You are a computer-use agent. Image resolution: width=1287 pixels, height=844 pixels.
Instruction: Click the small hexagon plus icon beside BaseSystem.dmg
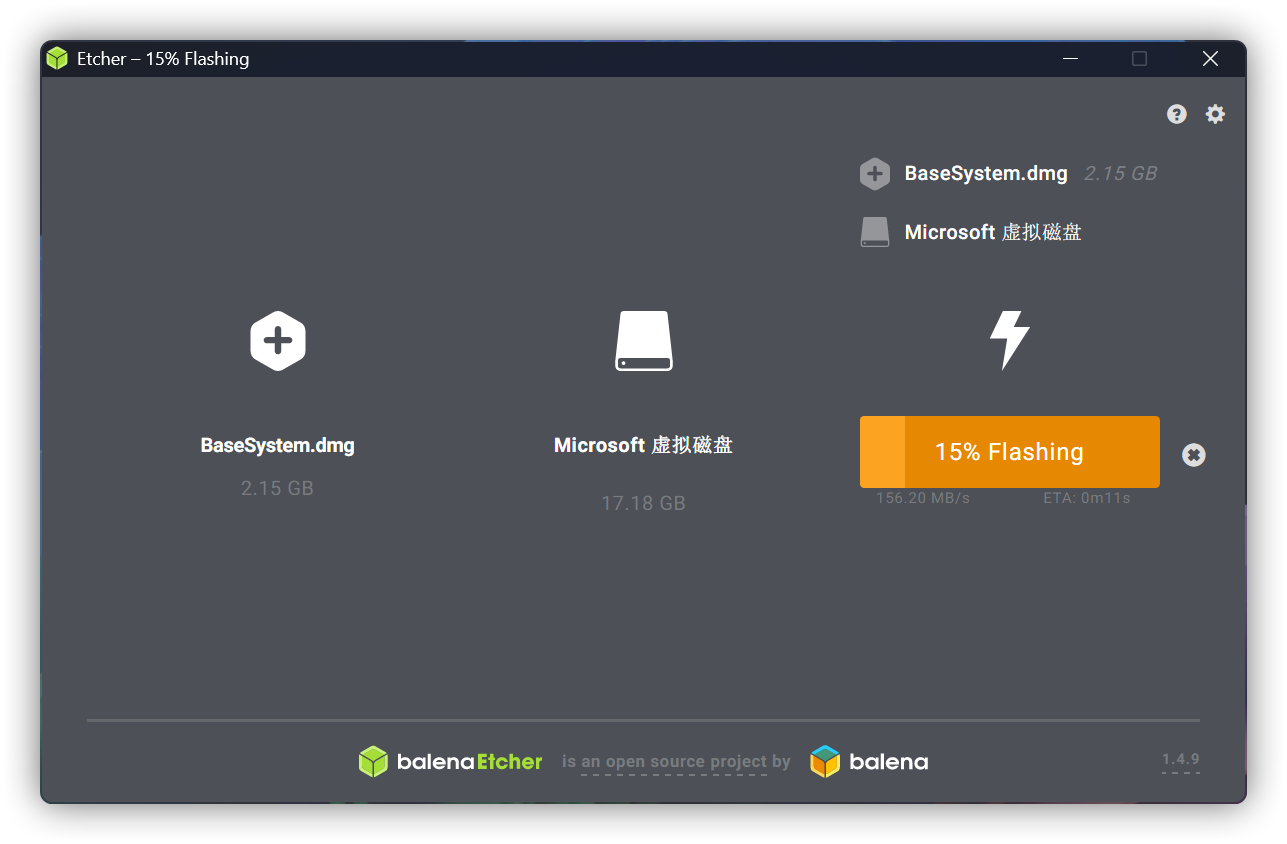pyautogui.click(x=875, y=174)
